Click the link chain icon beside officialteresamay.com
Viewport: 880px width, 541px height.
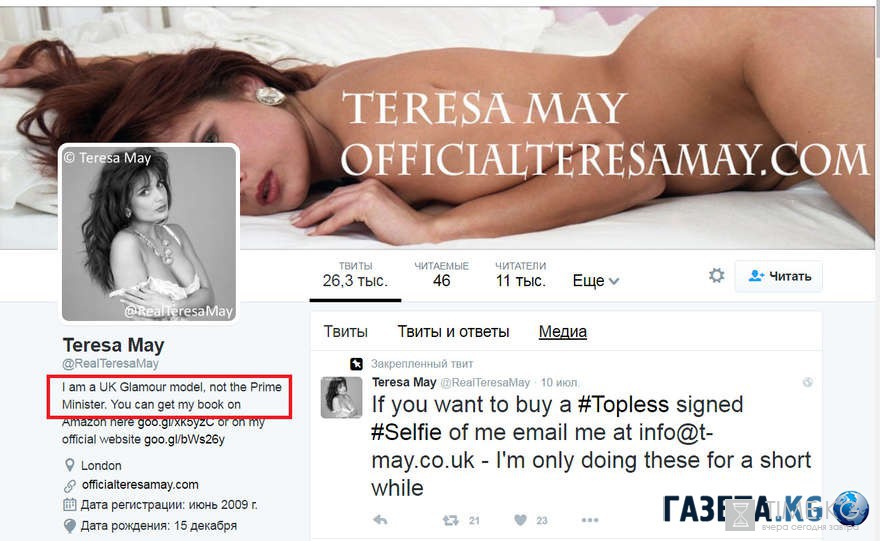70,485
